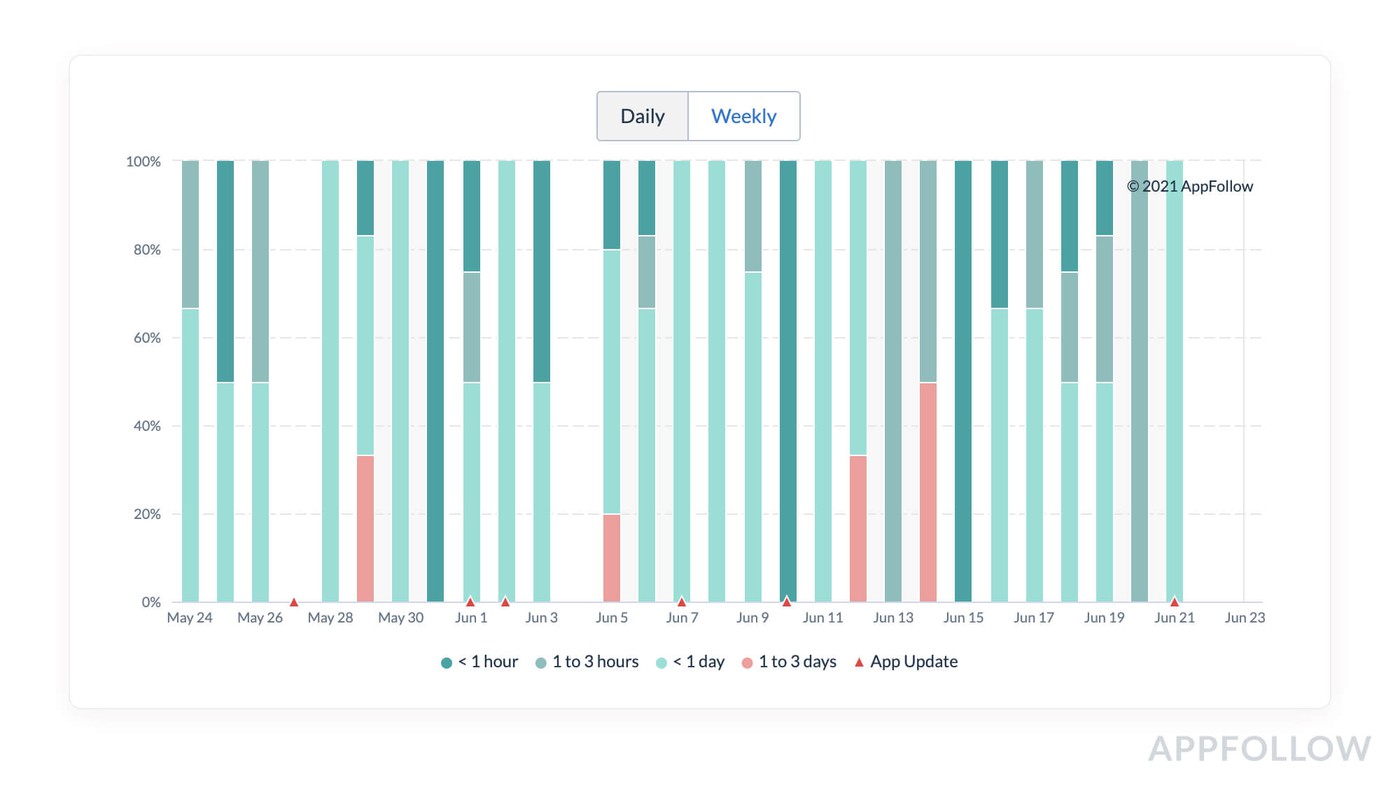This screenshot has width=1400, height=789.
Task: Click the App Update triangle at Jun 1
Action: [x=470, y=602]
